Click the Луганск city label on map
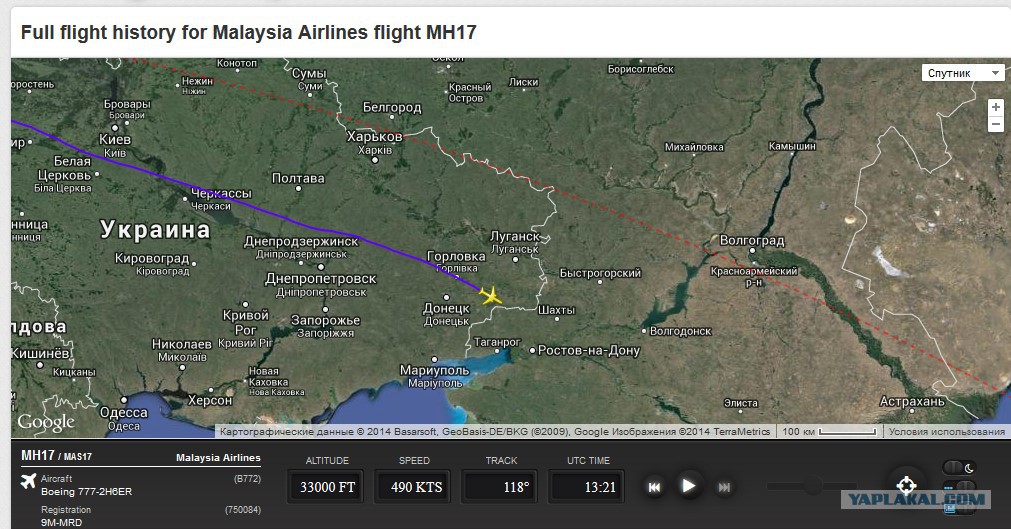Screen dimensions: 1011x529 (515, 236)
